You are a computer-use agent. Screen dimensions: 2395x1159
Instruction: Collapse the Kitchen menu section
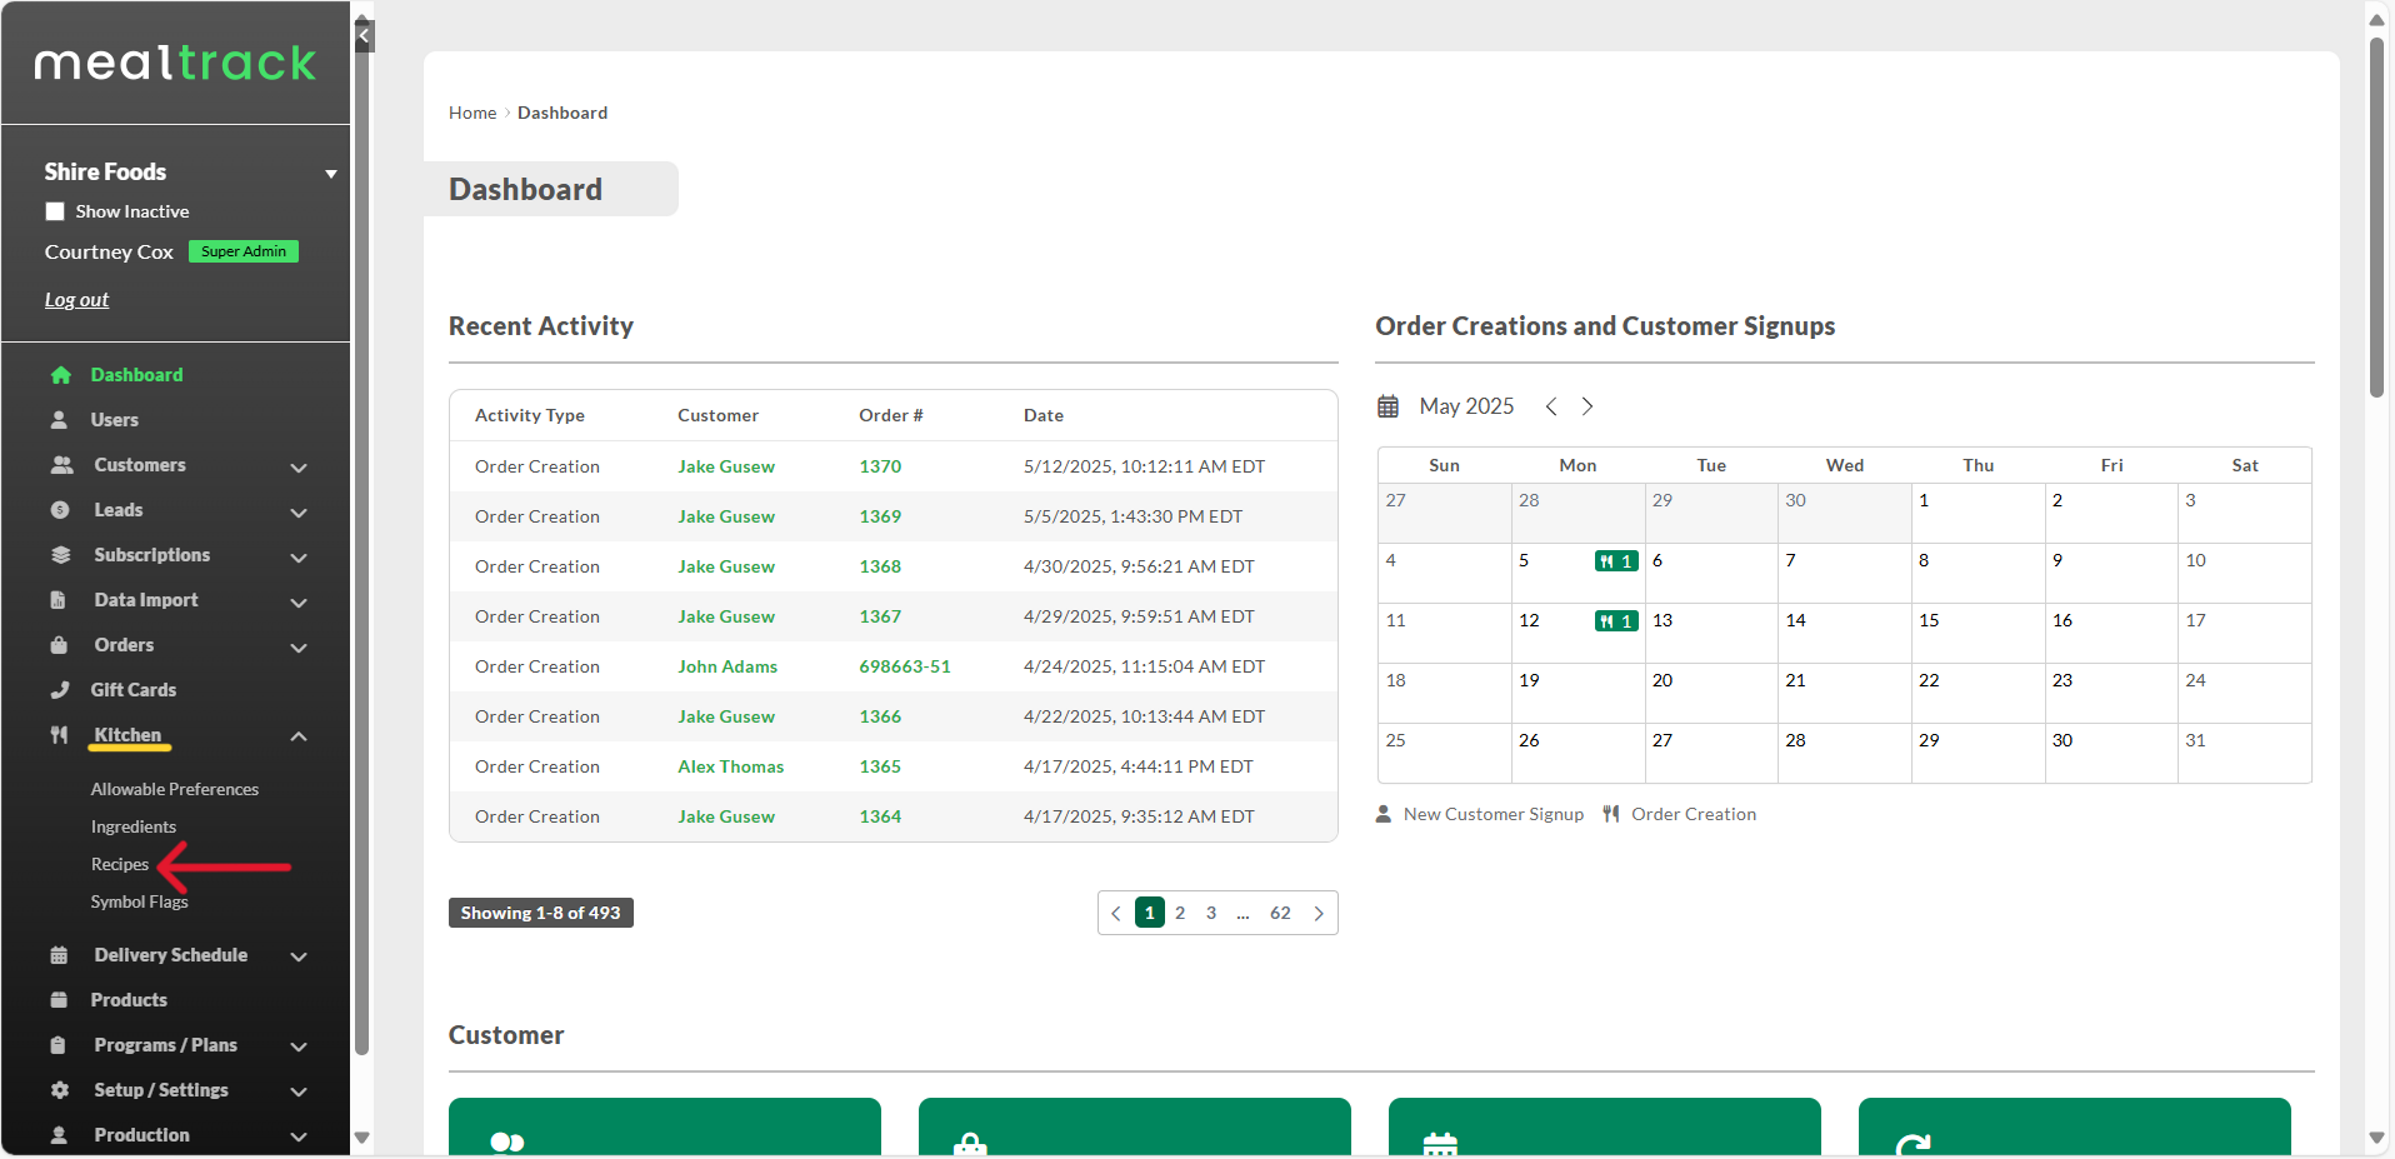(x=298, y=737)
